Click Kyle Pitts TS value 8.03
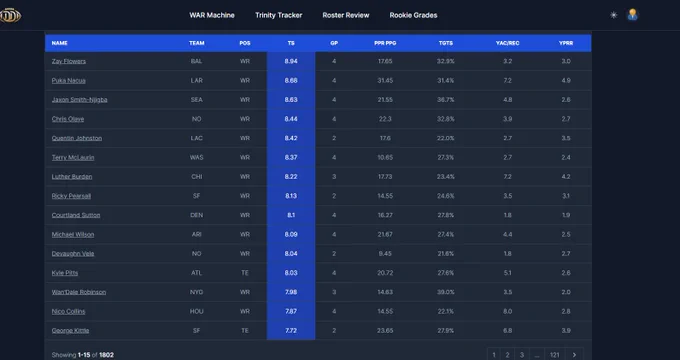Viewport: 680px width, 360px height. point(291,273)
